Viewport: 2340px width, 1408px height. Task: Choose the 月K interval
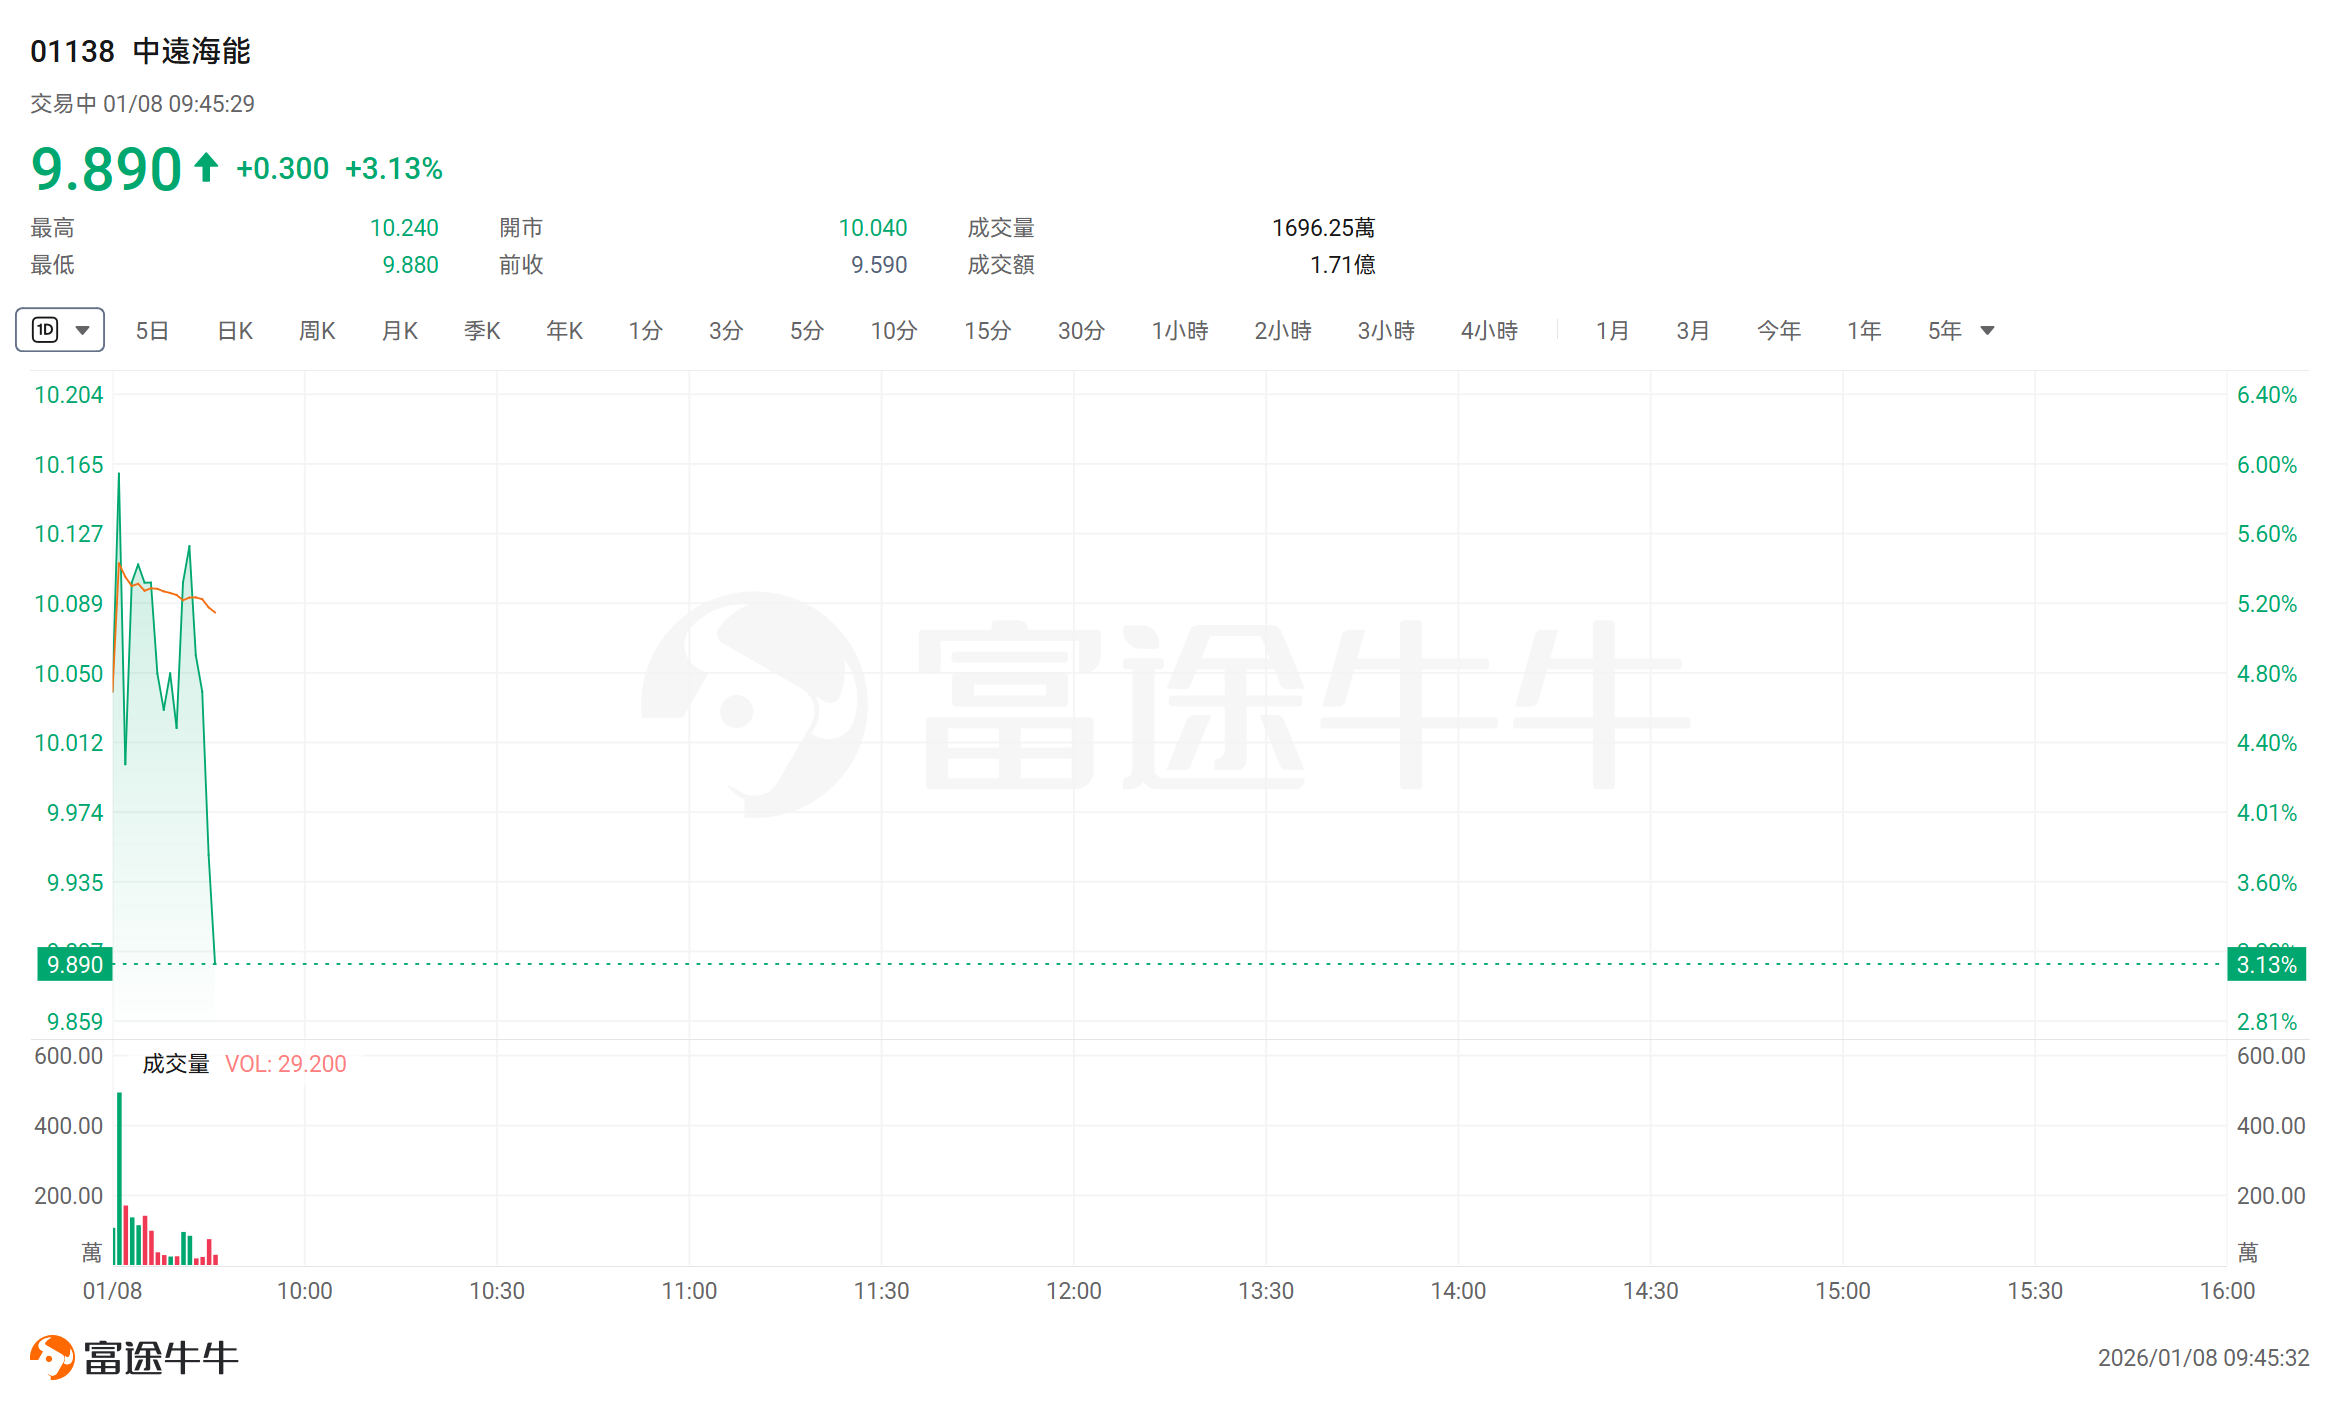[x=400, y=331]
